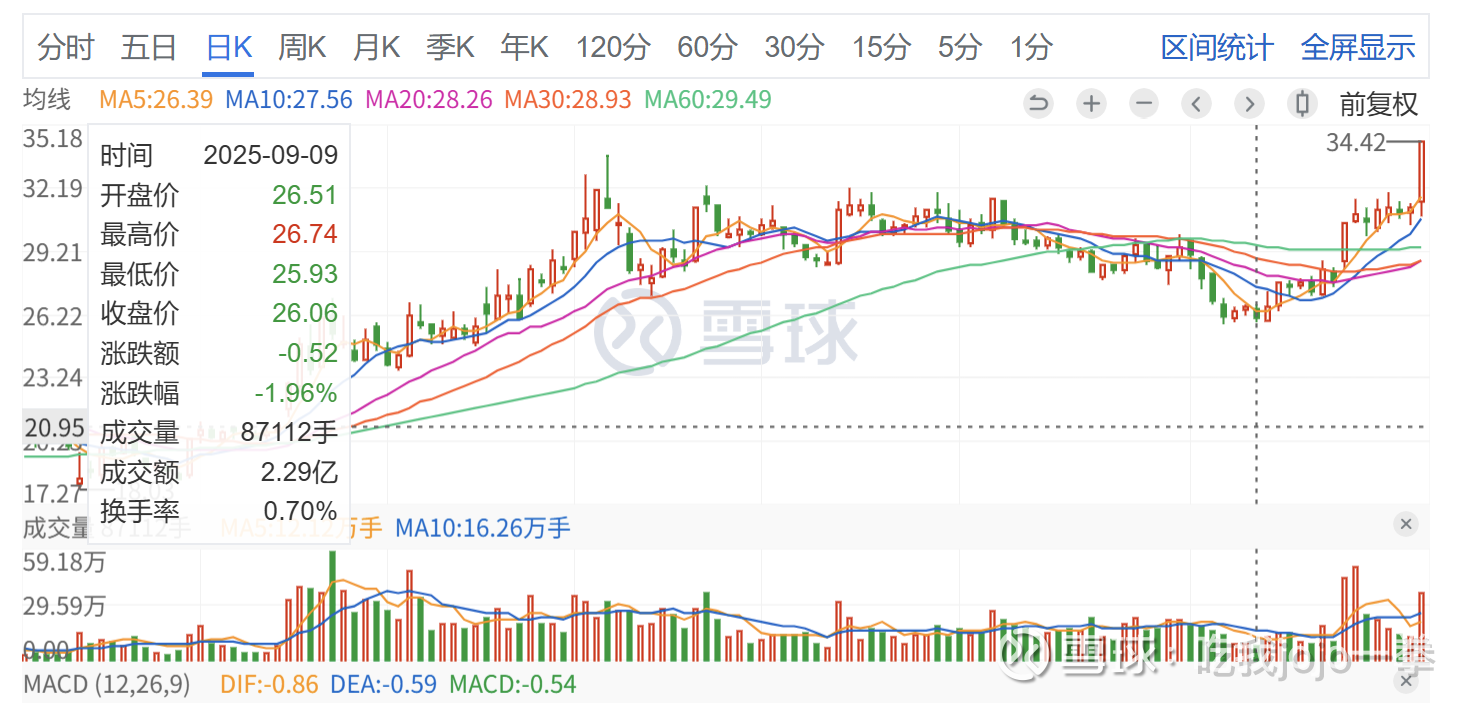Toggle the MA60 moving average line label

707,99
